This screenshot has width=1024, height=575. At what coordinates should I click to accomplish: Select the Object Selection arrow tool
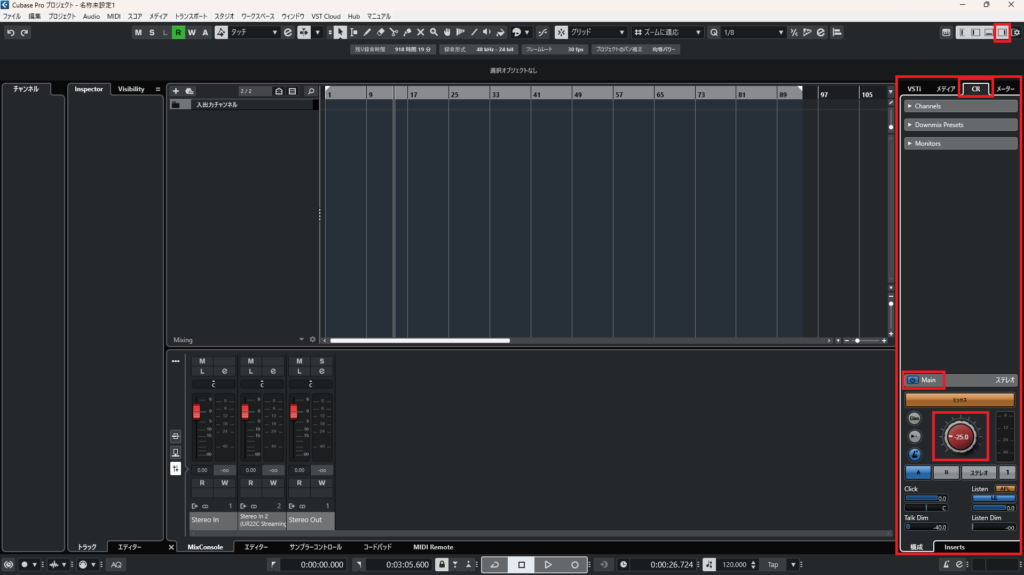(x=340, y=32)
